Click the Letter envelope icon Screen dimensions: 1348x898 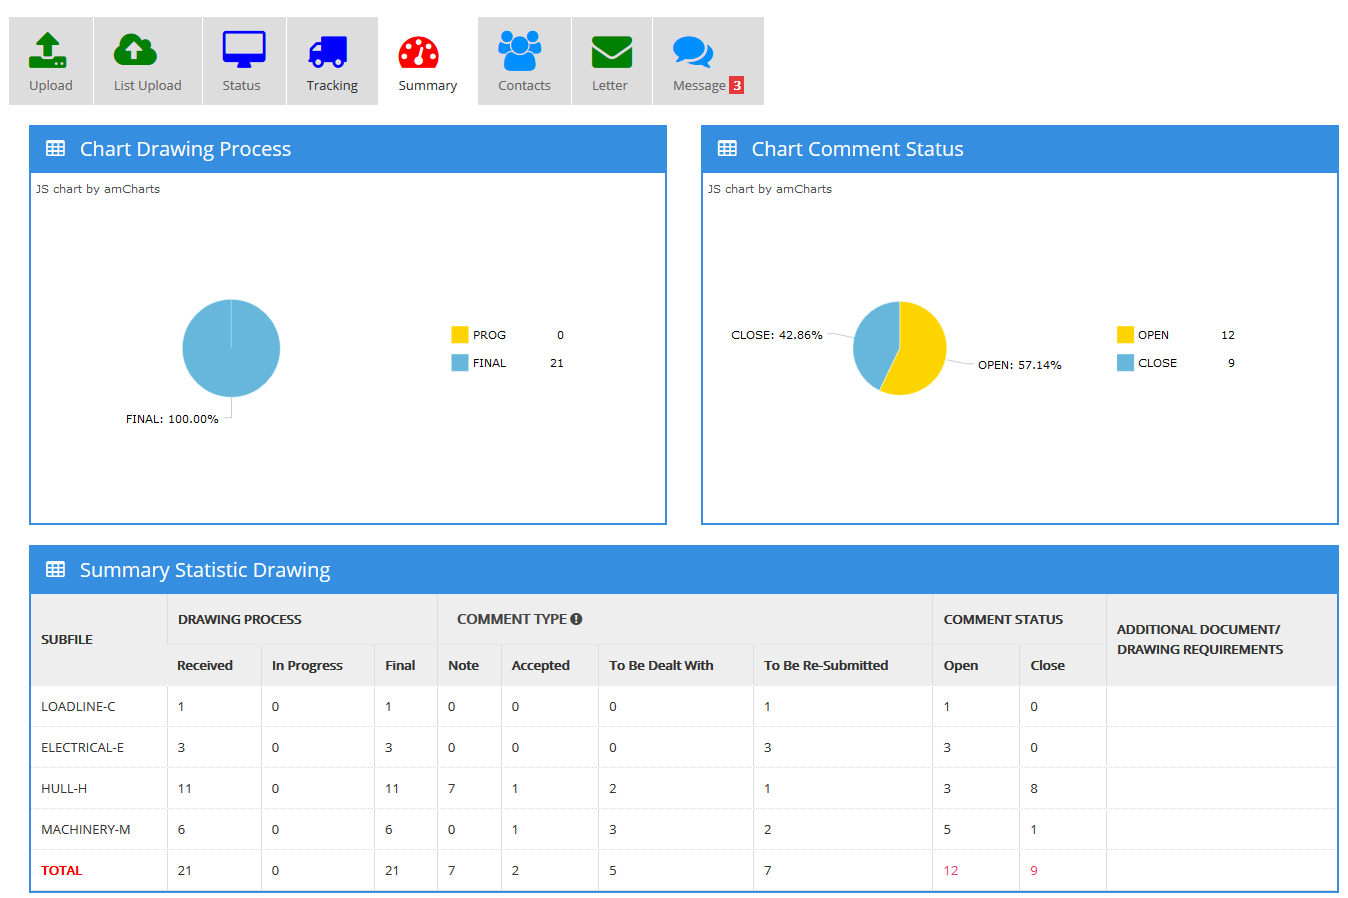click(611, 51)
